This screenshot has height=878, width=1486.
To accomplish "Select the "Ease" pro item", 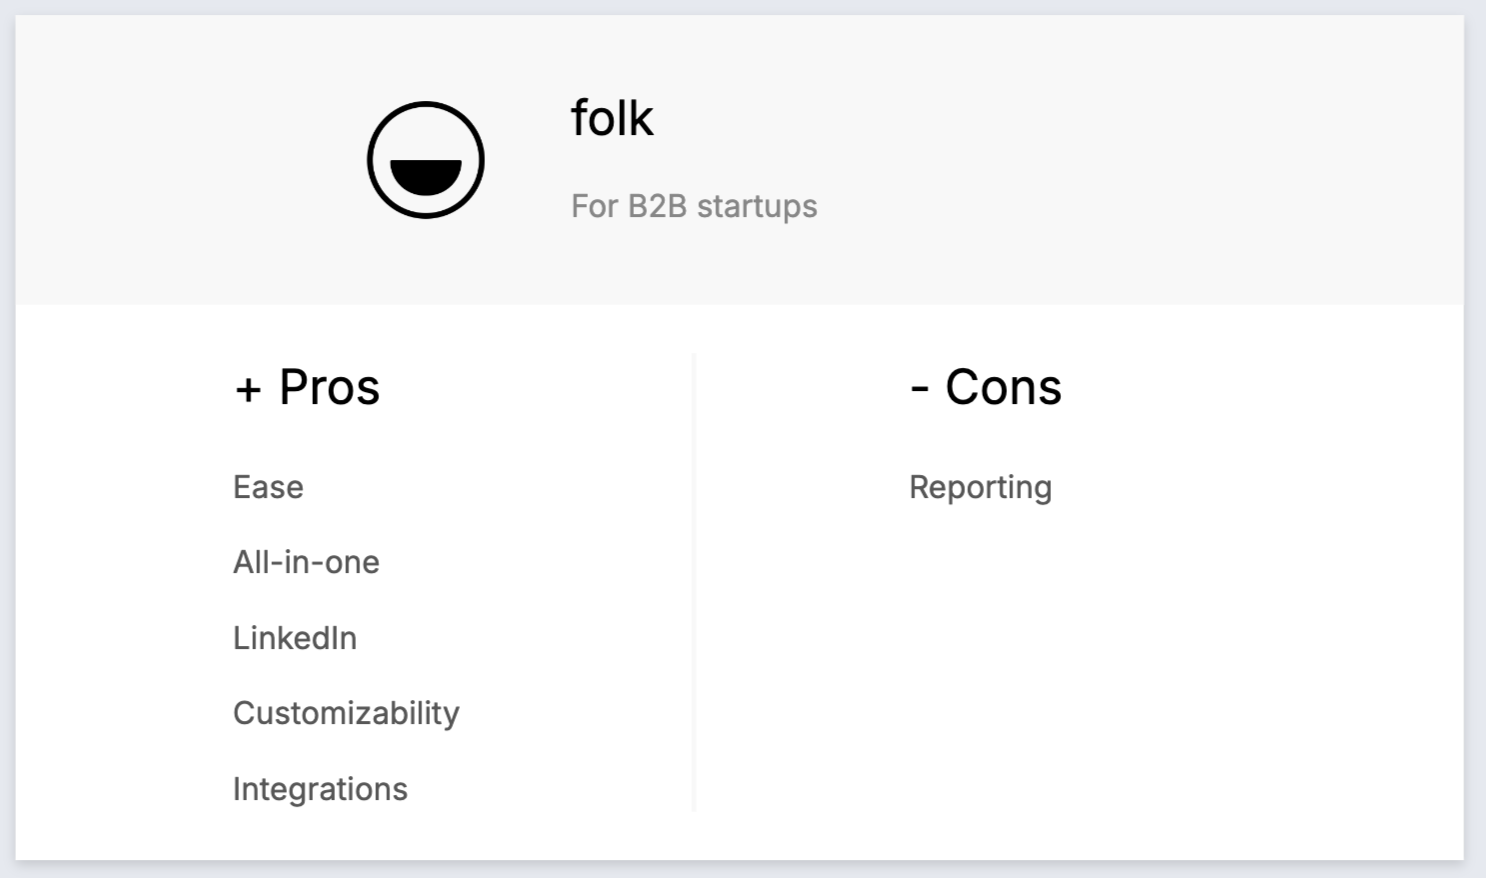I will tap(268, 487).
